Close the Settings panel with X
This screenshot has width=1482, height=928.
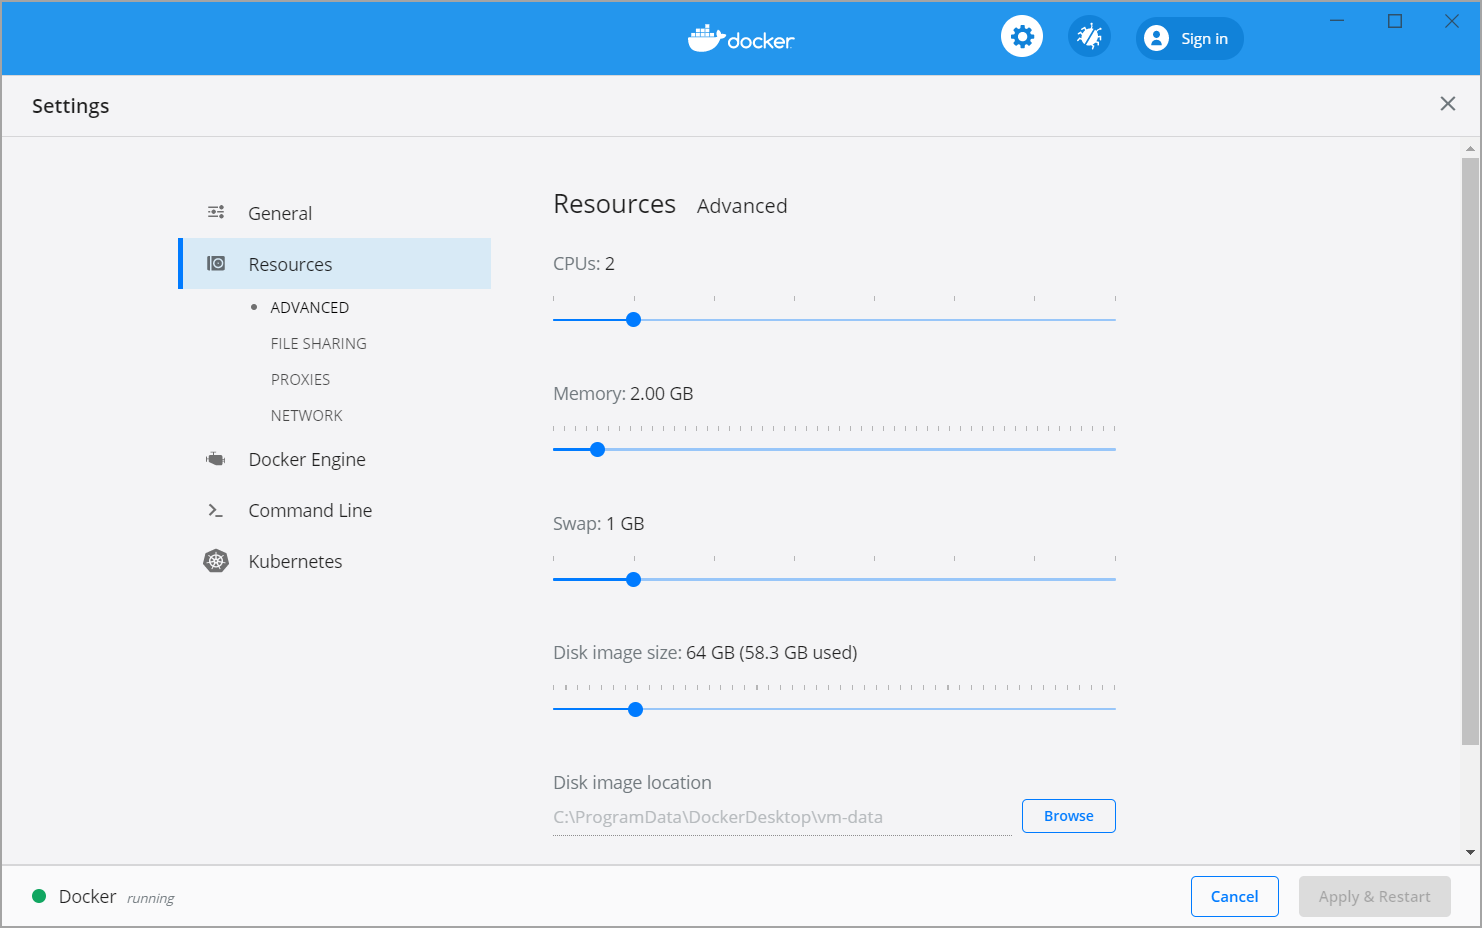click(1447, 104)
